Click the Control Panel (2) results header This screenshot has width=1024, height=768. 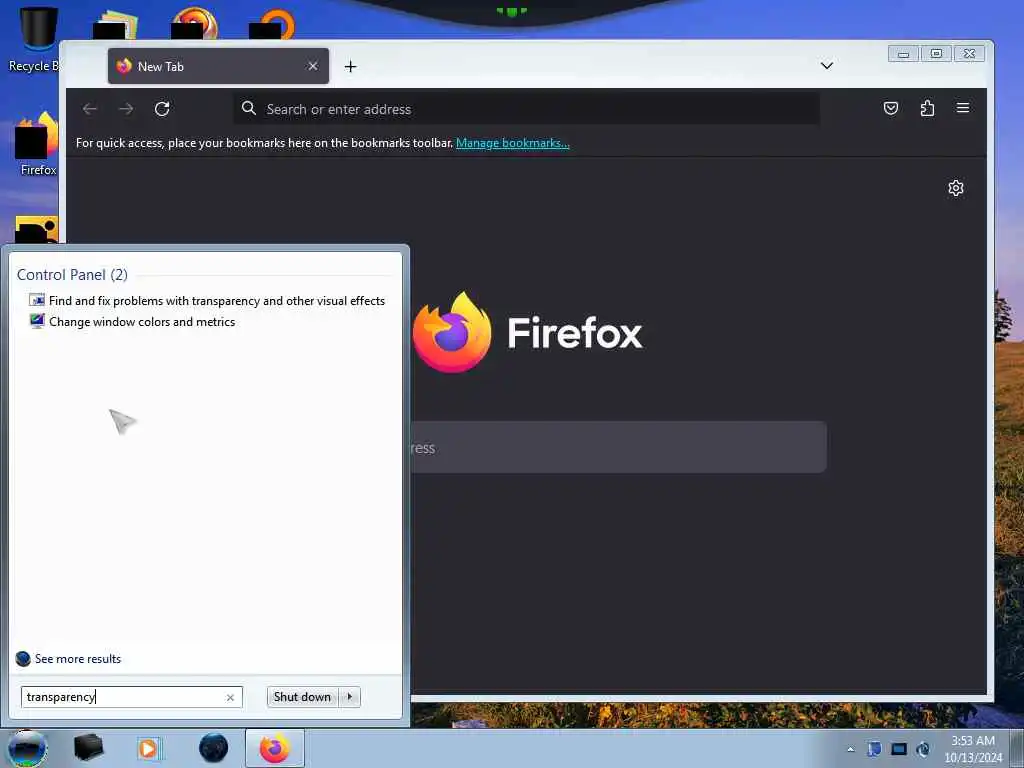(x=72, y=275)
